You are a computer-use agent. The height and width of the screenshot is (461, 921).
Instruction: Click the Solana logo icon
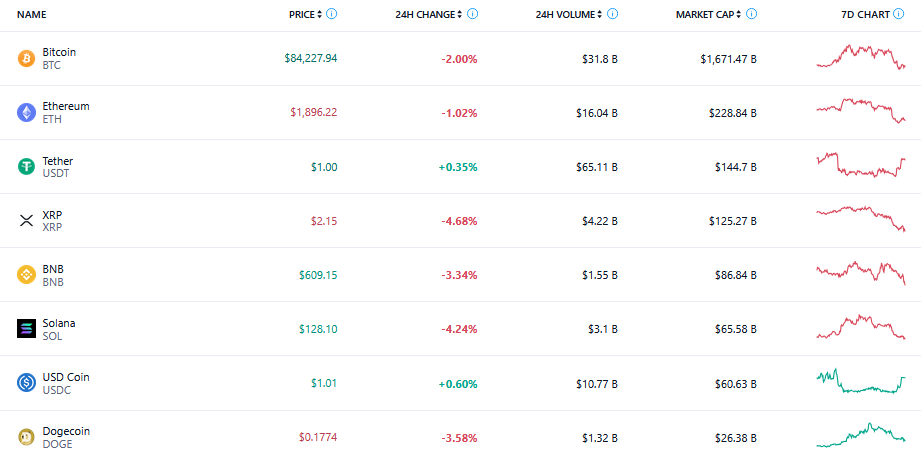click(26, 329)
